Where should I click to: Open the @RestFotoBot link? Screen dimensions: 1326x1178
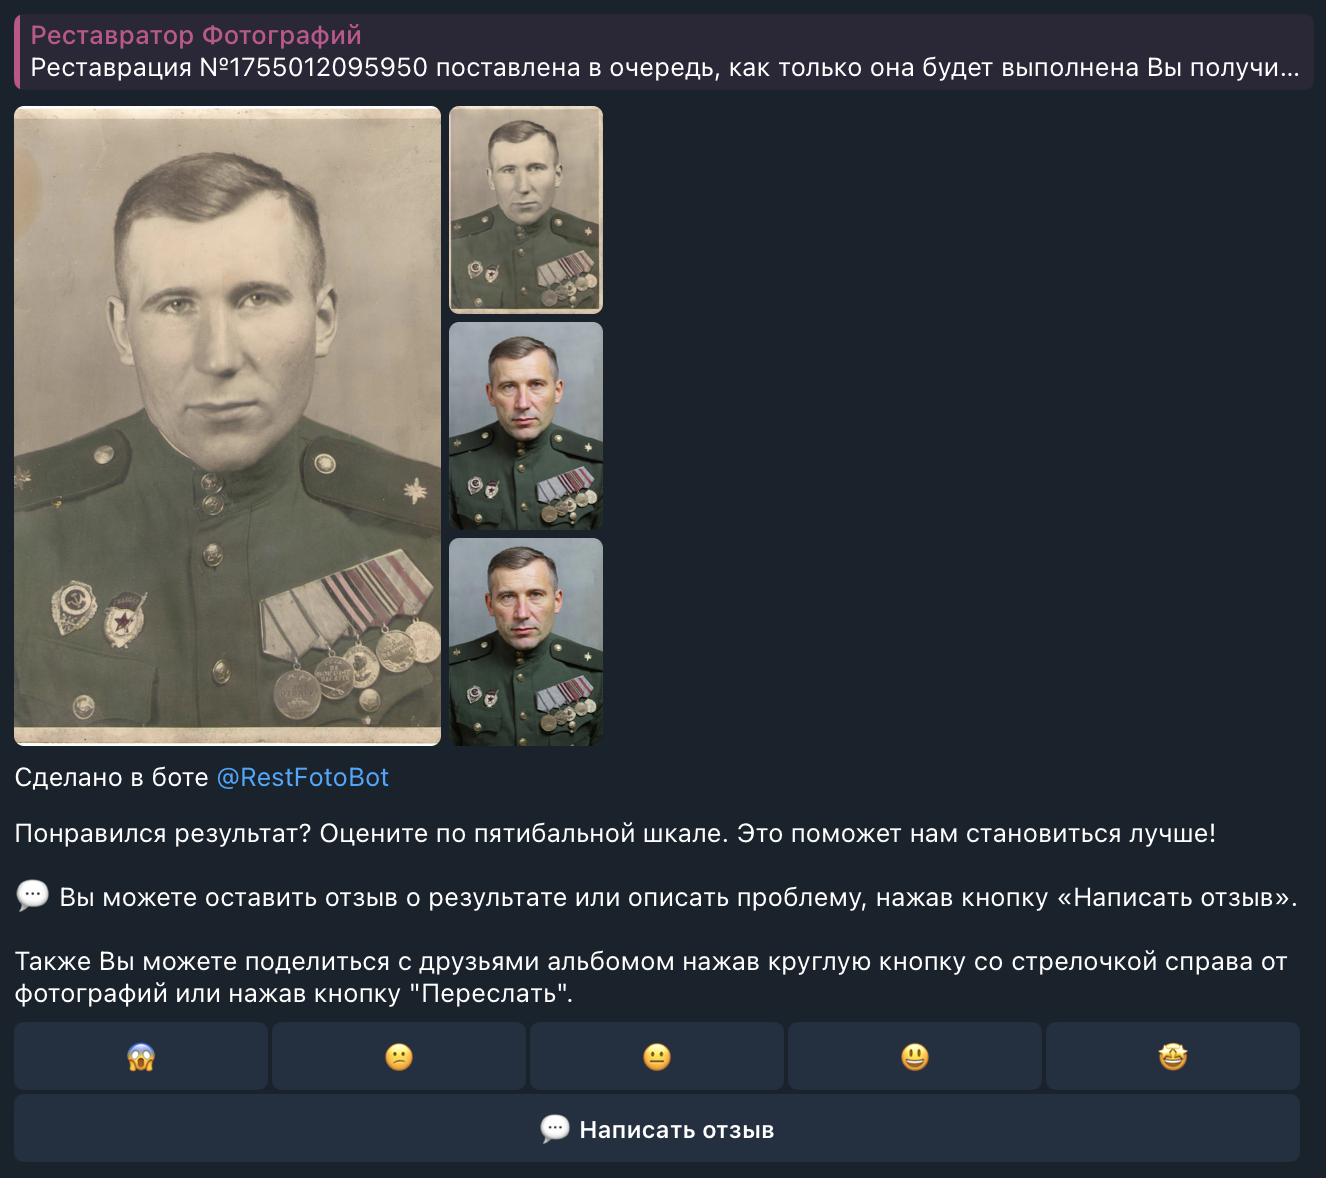pyautogui.click(x=302, y=777)
